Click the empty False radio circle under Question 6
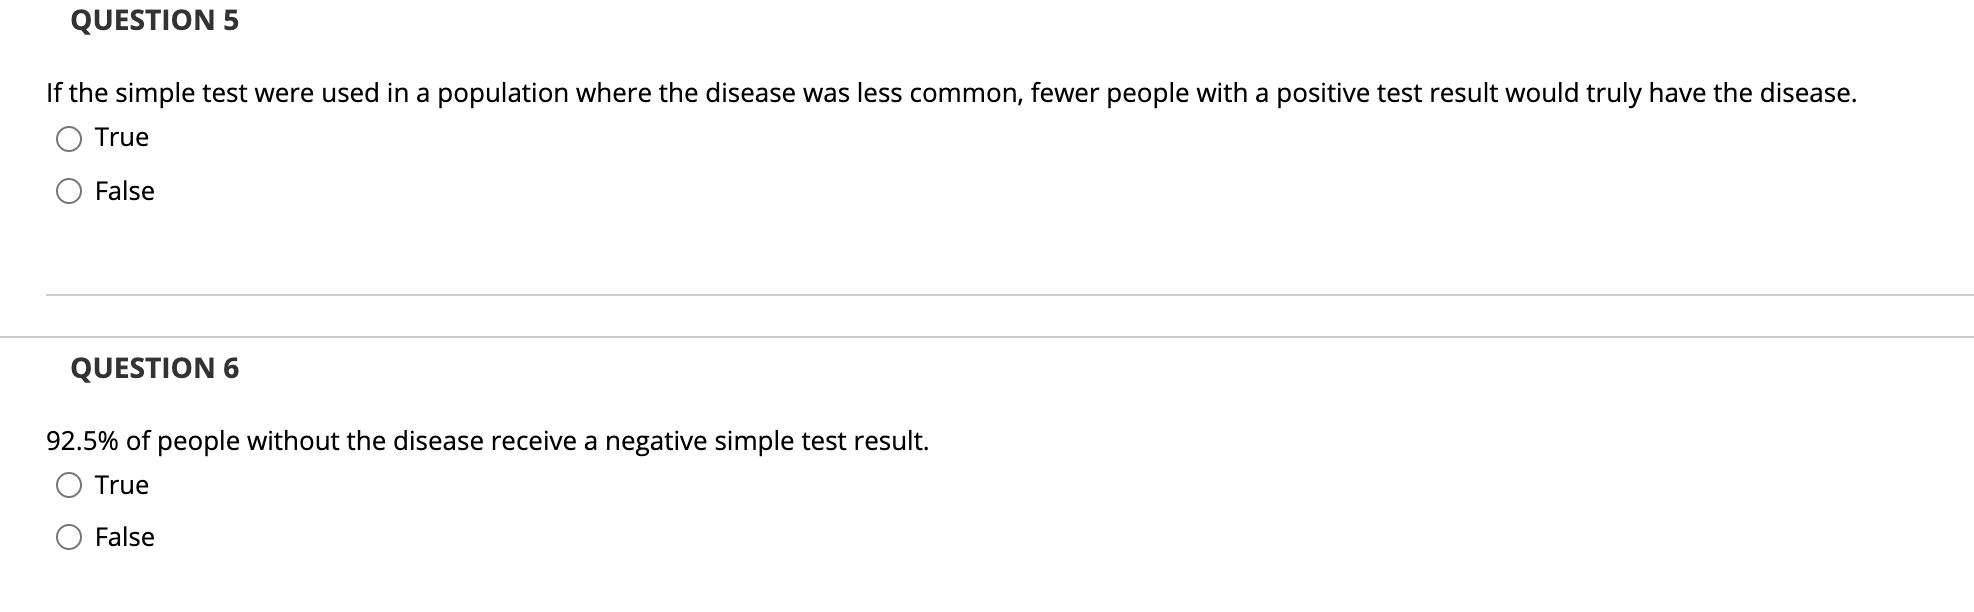1974x612 pixels. [x=69, y=537]
